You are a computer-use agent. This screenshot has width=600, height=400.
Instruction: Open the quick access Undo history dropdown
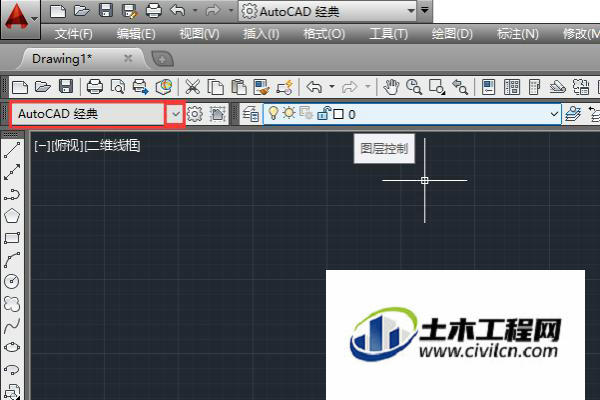pyautogui.click(x=195, y=11)
